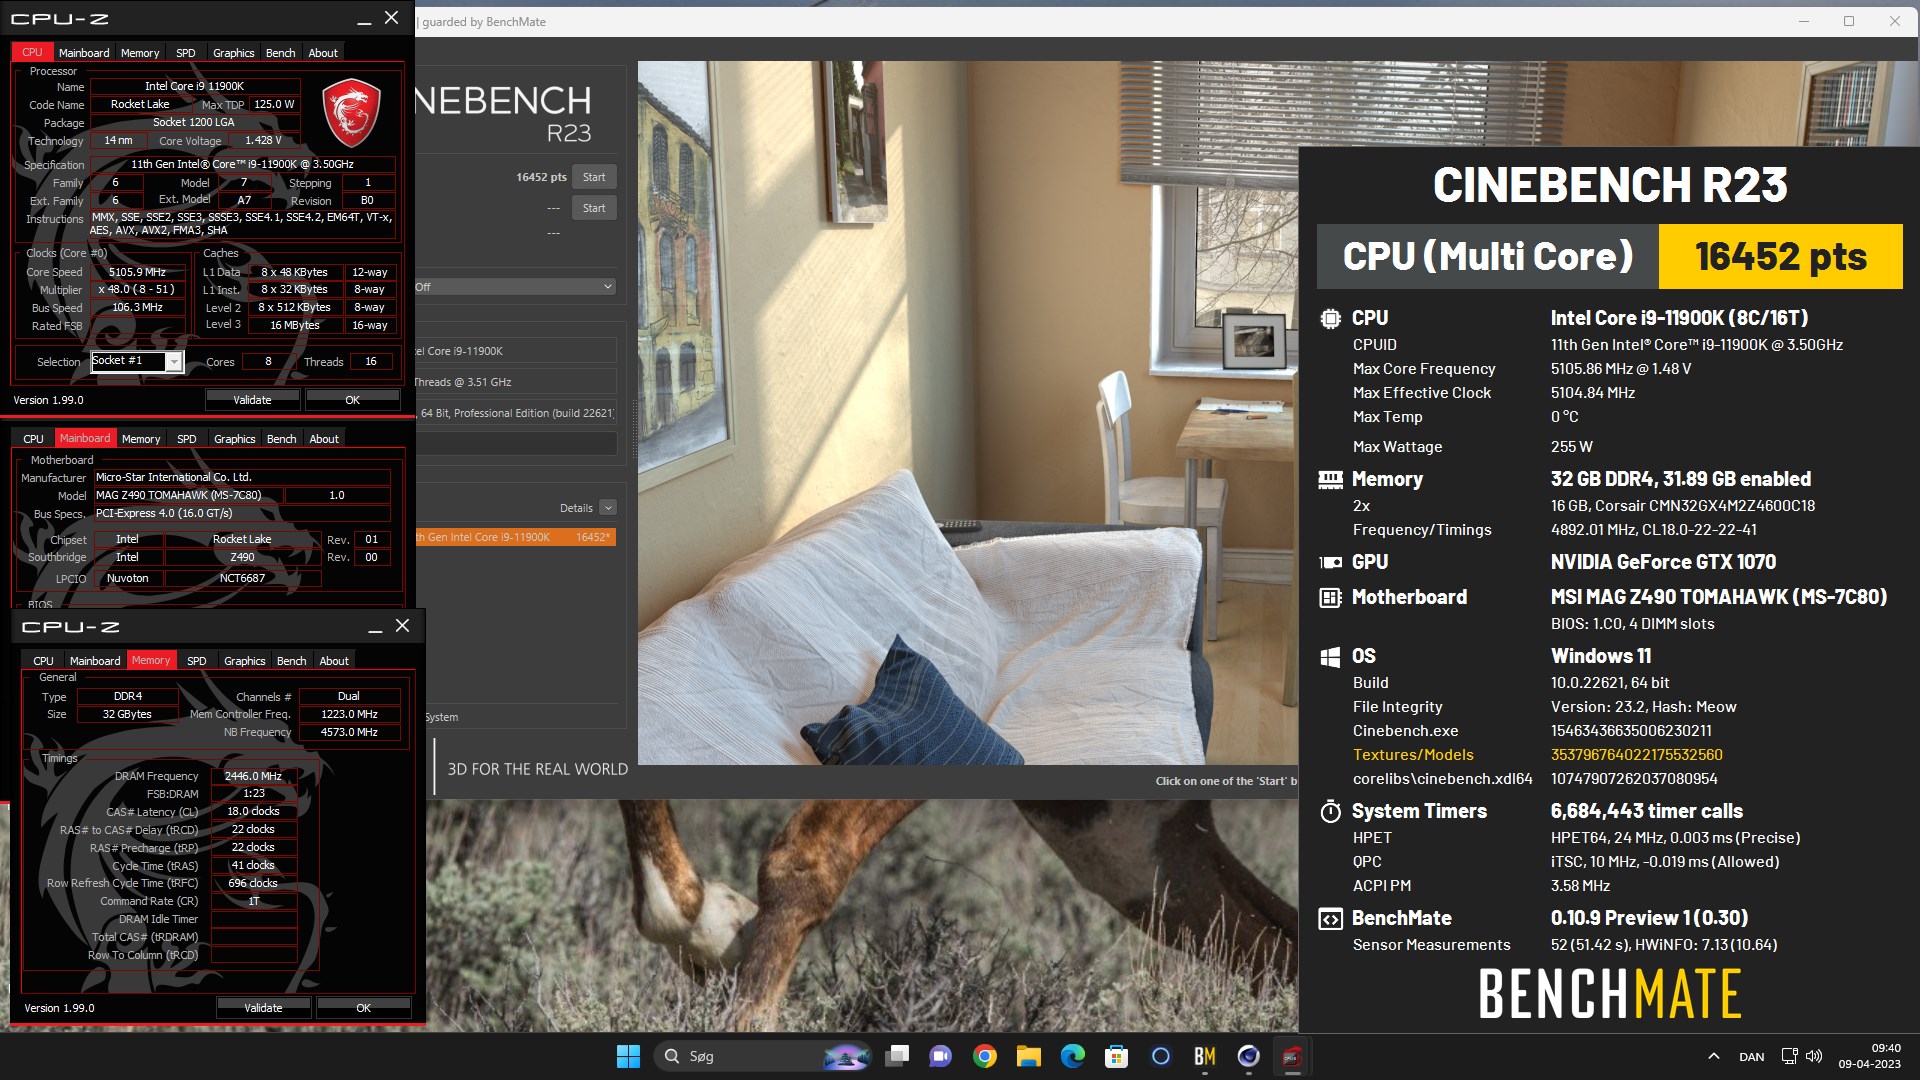This screenshot has height=1080, width=1920.
Task: Click the DRAM Frequency value 2446.0 MHz
Action: click(253, 776)
